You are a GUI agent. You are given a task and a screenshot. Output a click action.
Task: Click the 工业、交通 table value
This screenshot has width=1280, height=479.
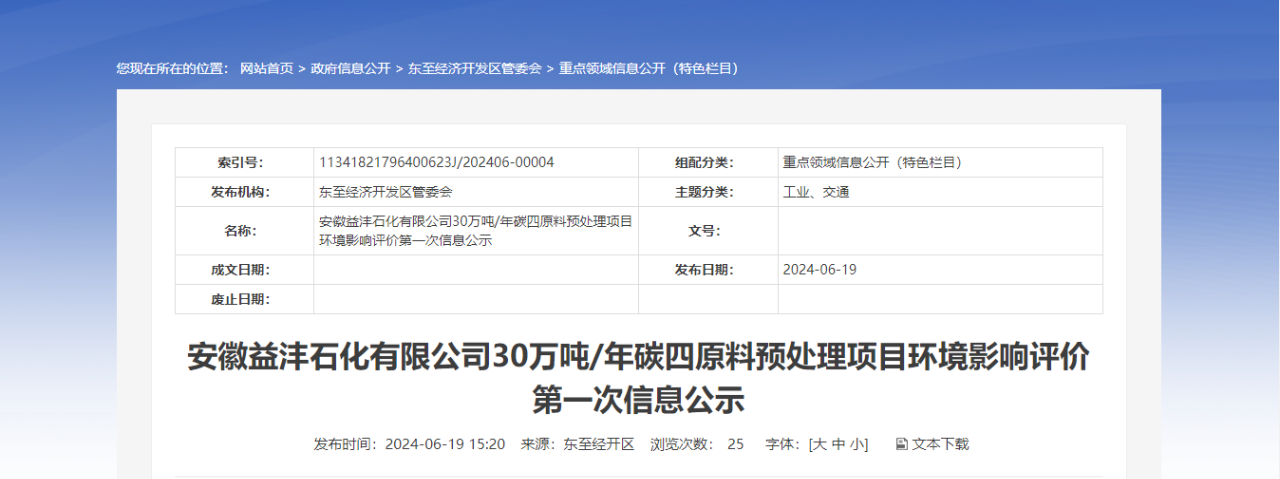(x=816, y=192)
